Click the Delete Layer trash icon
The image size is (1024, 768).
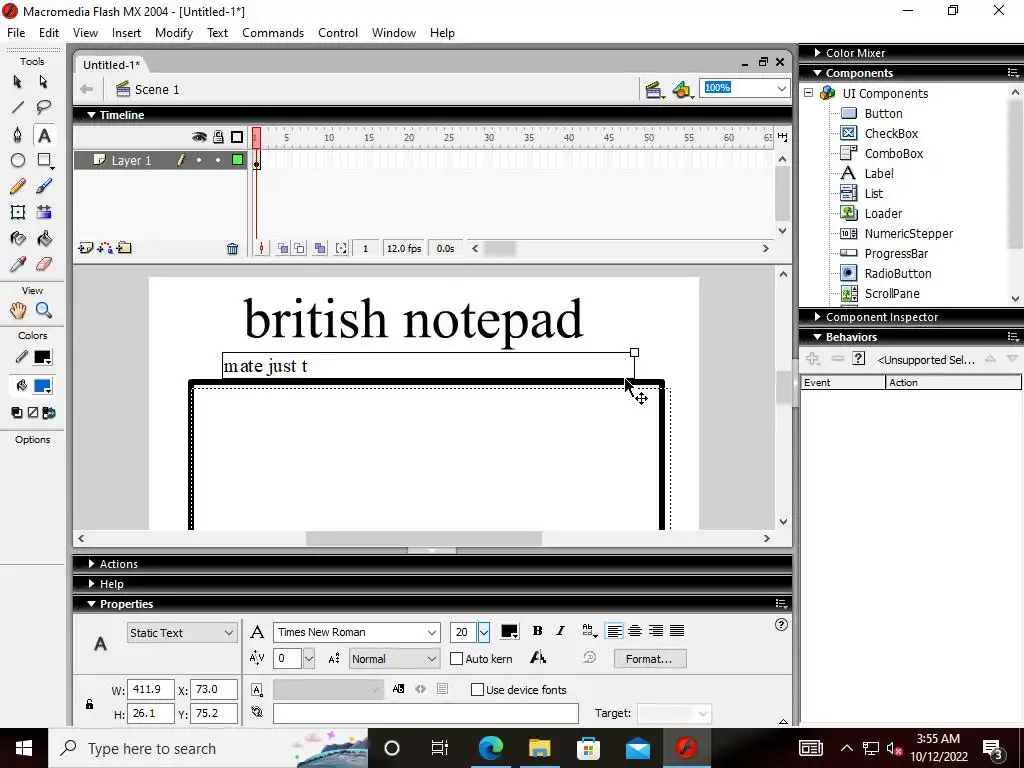pyautogui.click(x=232, y=249)
